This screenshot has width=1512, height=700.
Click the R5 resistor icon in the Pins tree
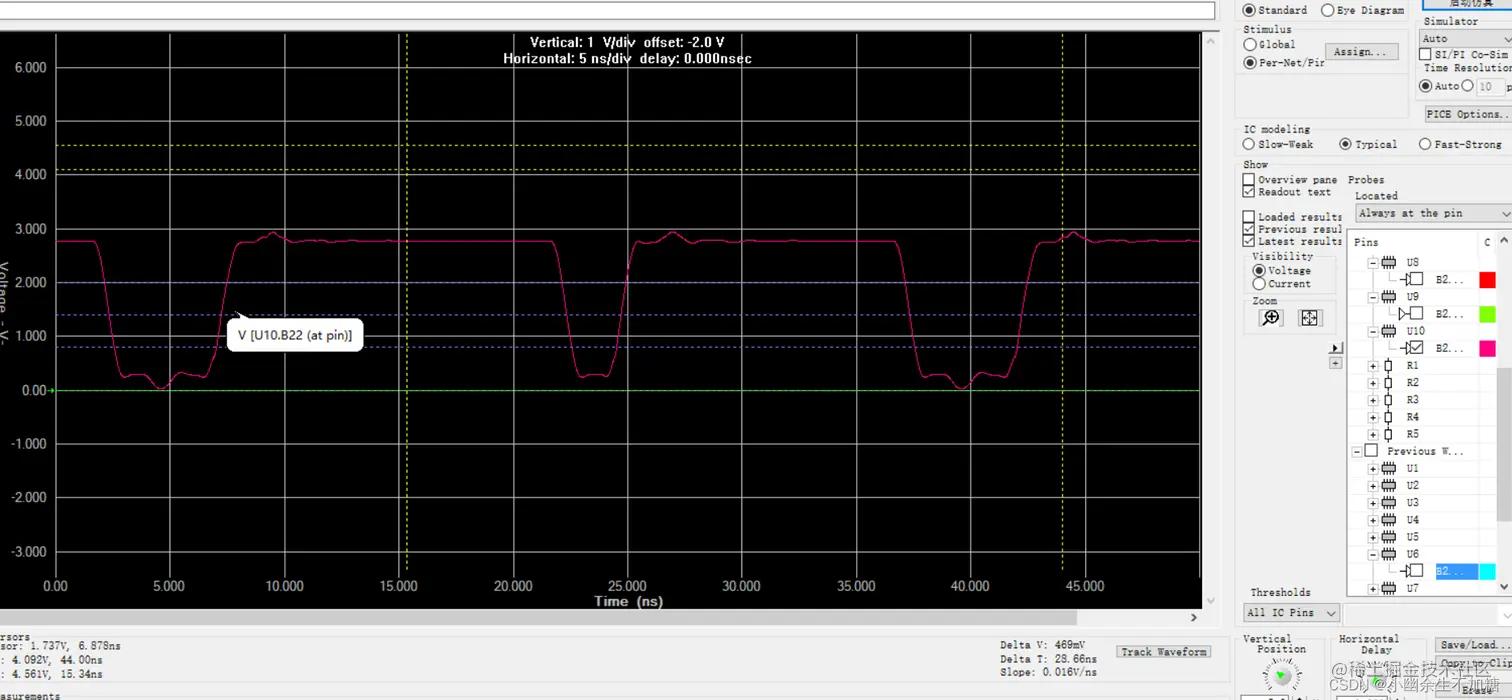[x=1388, y=434]
